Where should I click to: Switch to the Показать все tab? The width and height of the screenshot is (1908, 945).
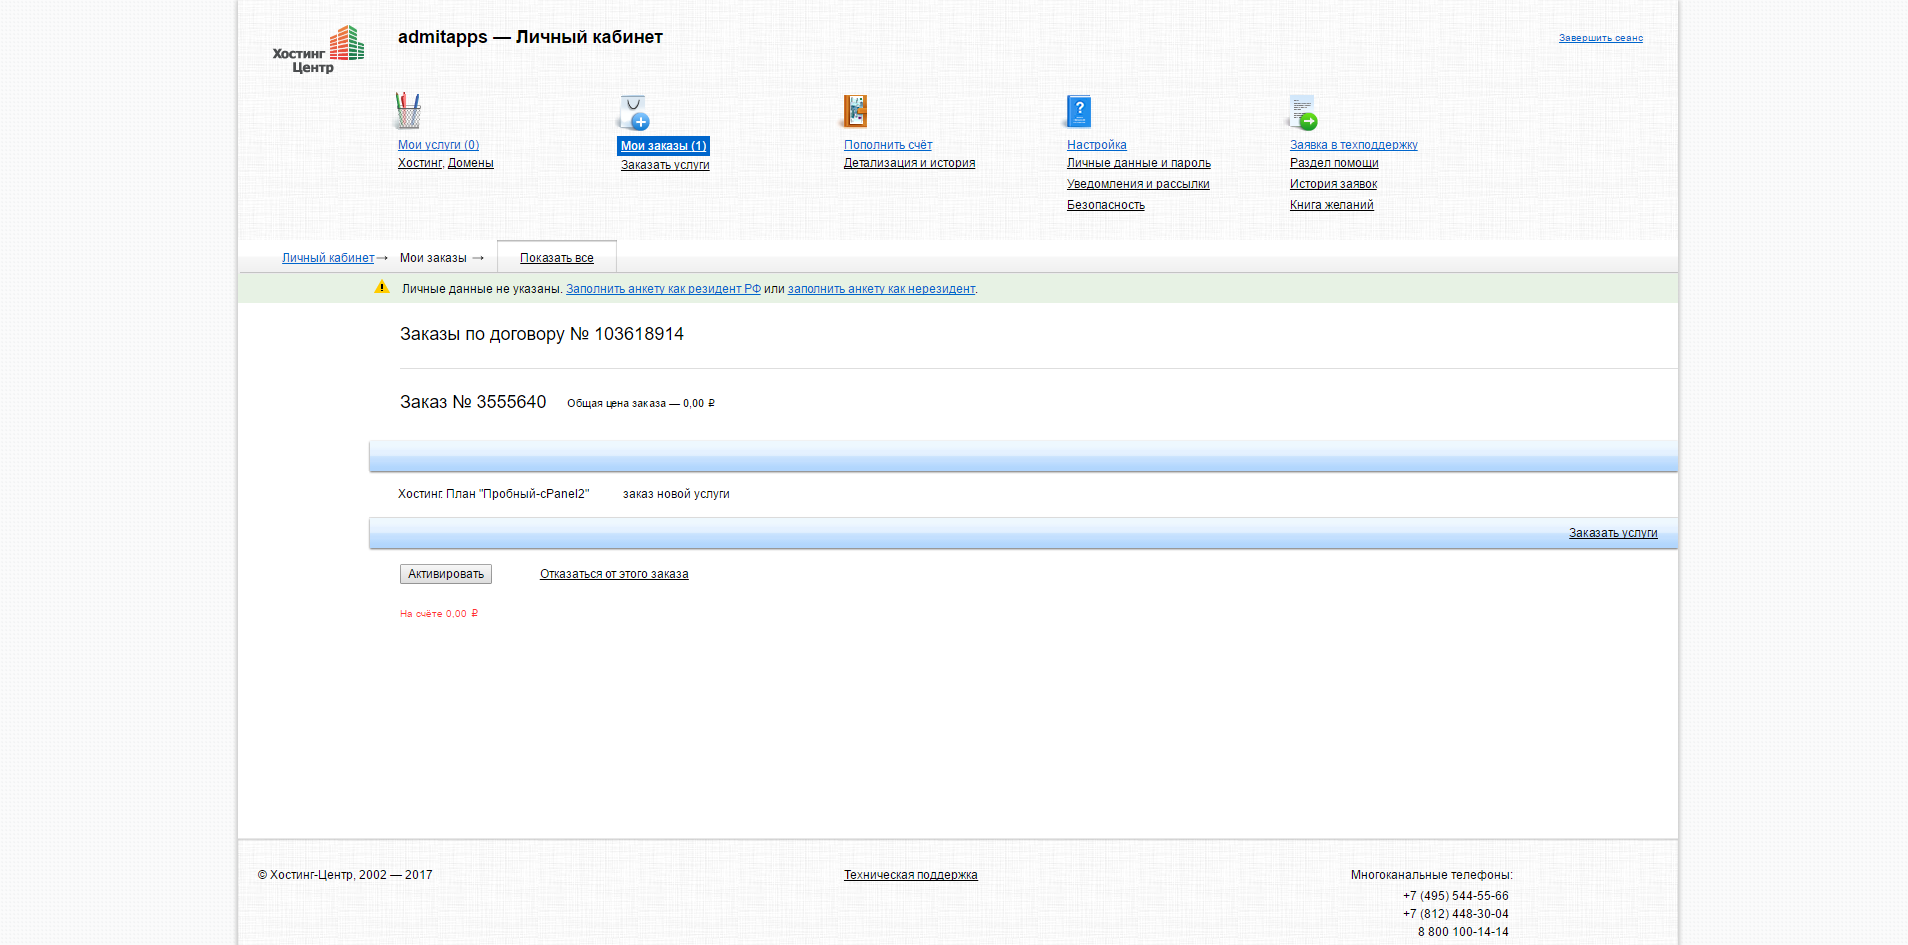[x=556, y=258]
